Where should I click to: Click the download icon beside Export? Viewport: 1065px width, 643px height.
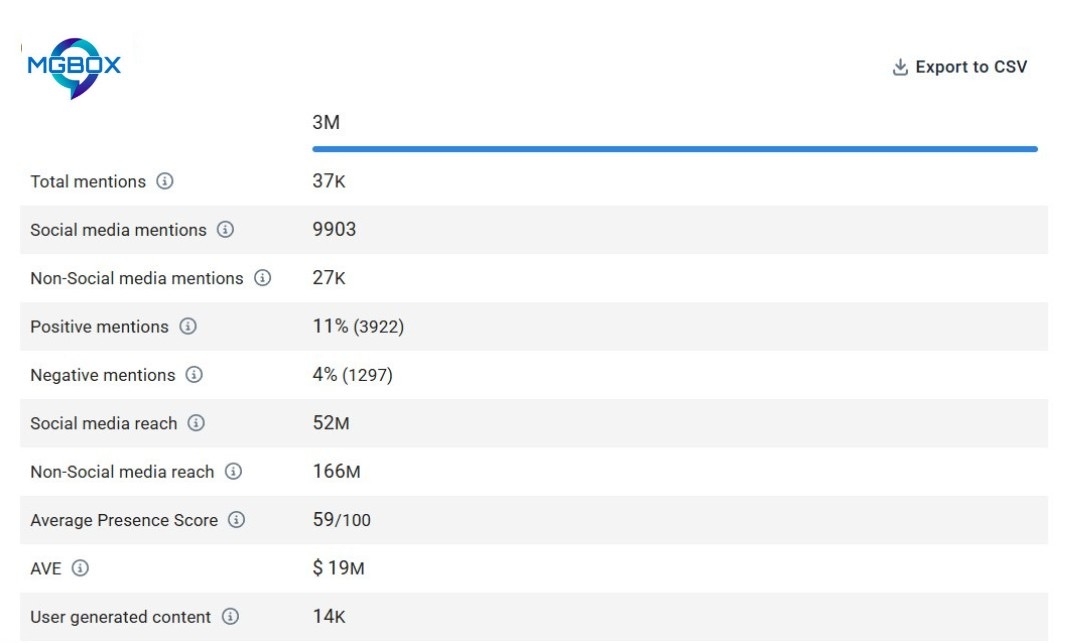point(900,67)
